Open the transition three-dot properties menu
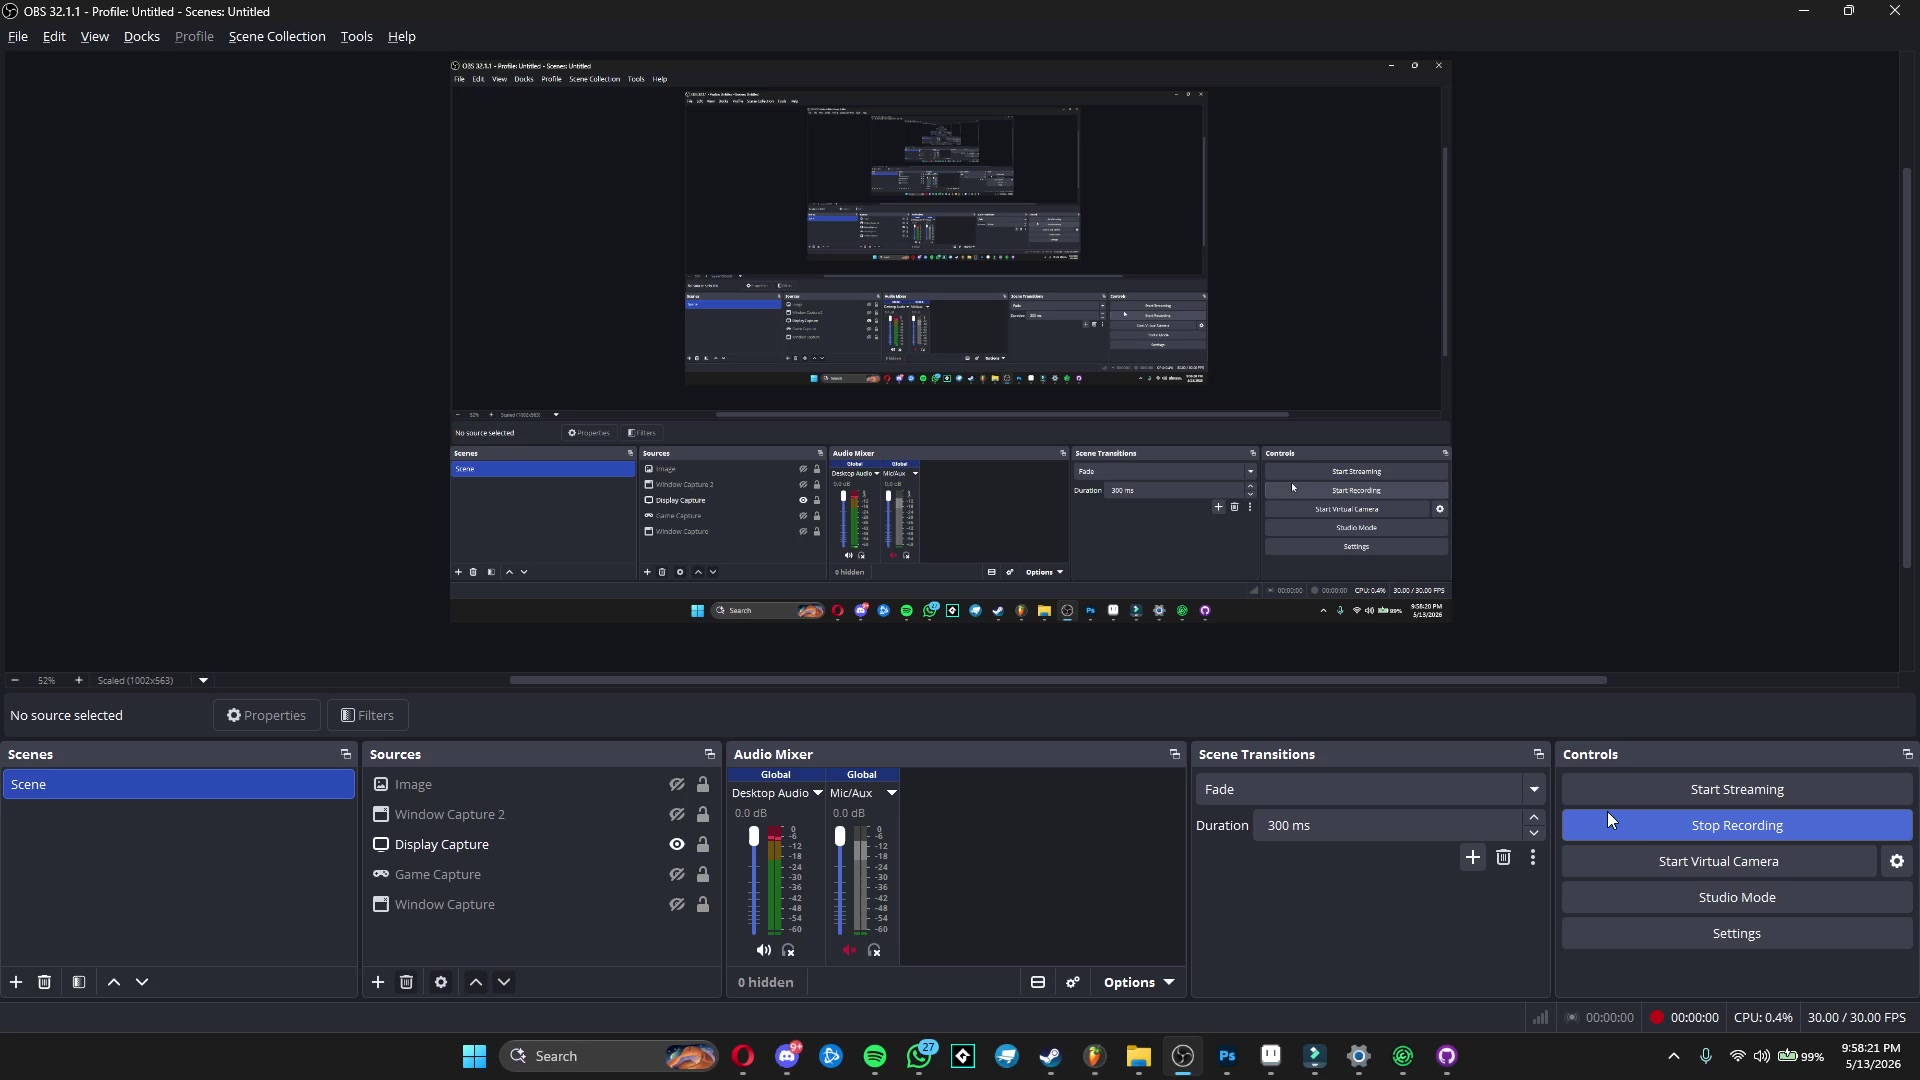Viewport: 1920px width, 1080px height. 1533,857
